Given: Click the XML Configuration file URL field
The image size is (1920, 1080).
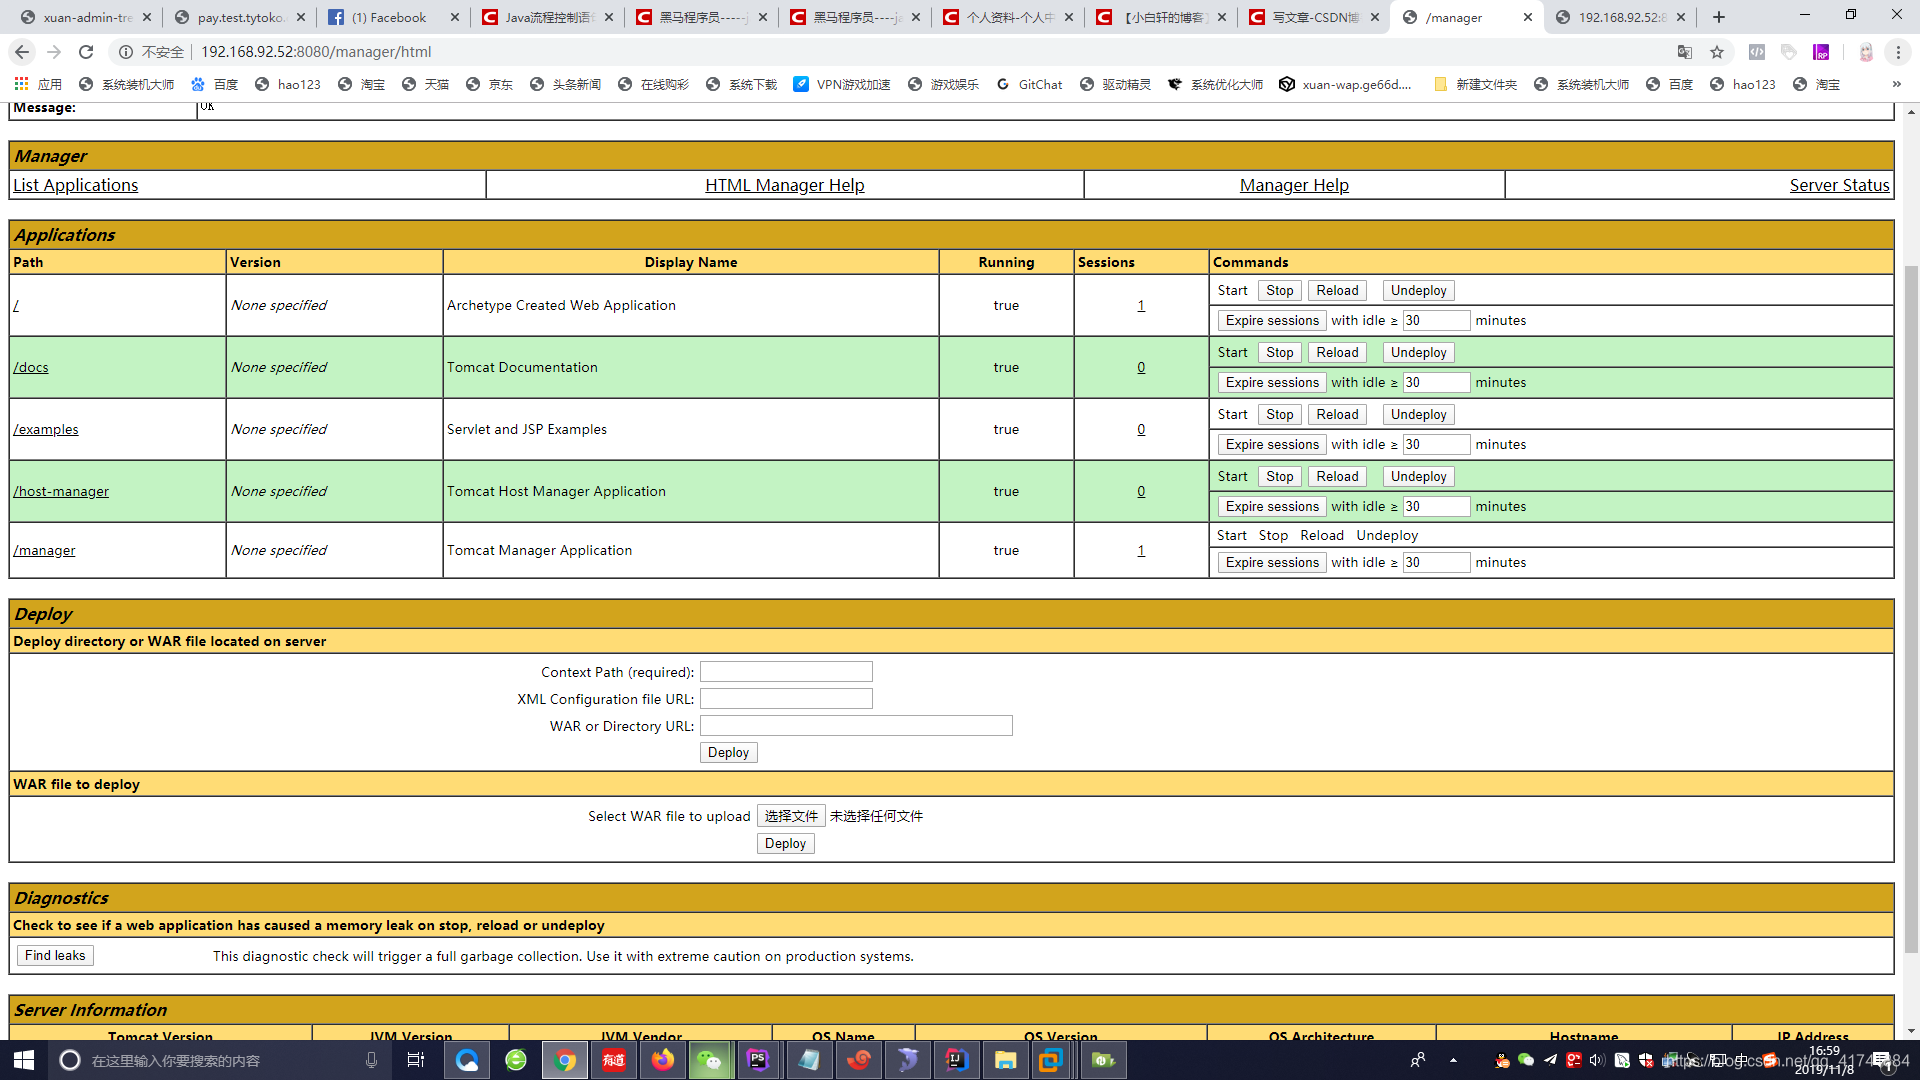Looking at the screenshot, I should pos(786,699).
